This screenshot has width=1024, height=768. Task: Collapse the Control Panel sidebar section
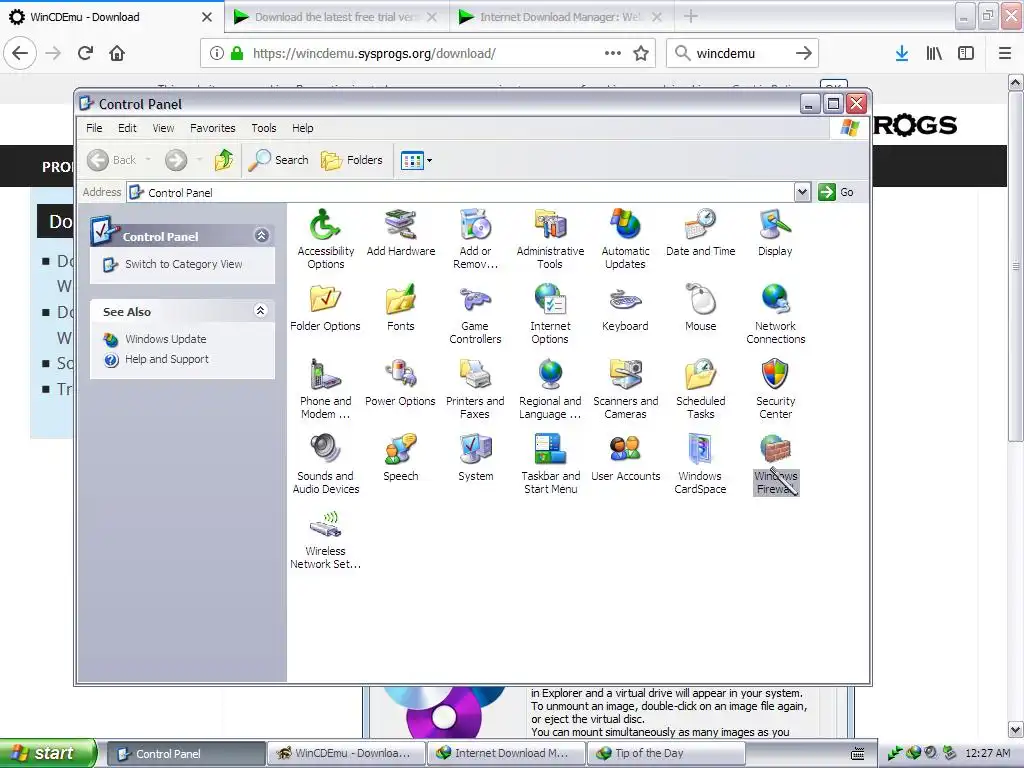pos(261,236)
